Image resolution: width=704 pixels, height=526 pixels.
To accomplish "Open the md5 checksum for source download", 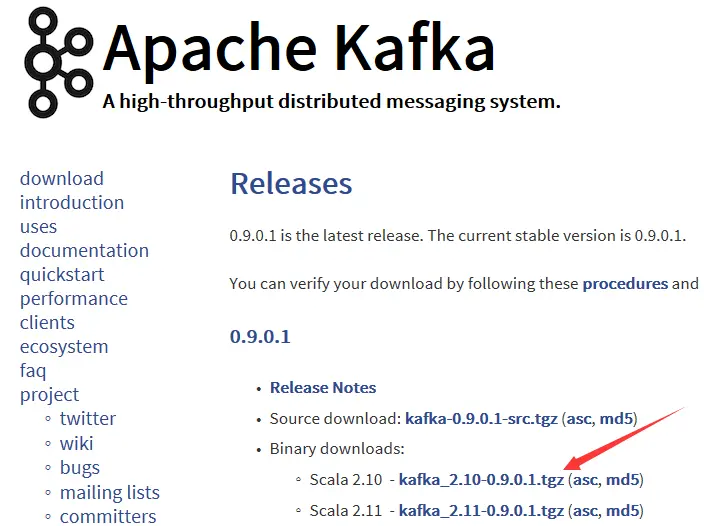I will [616, 419].
